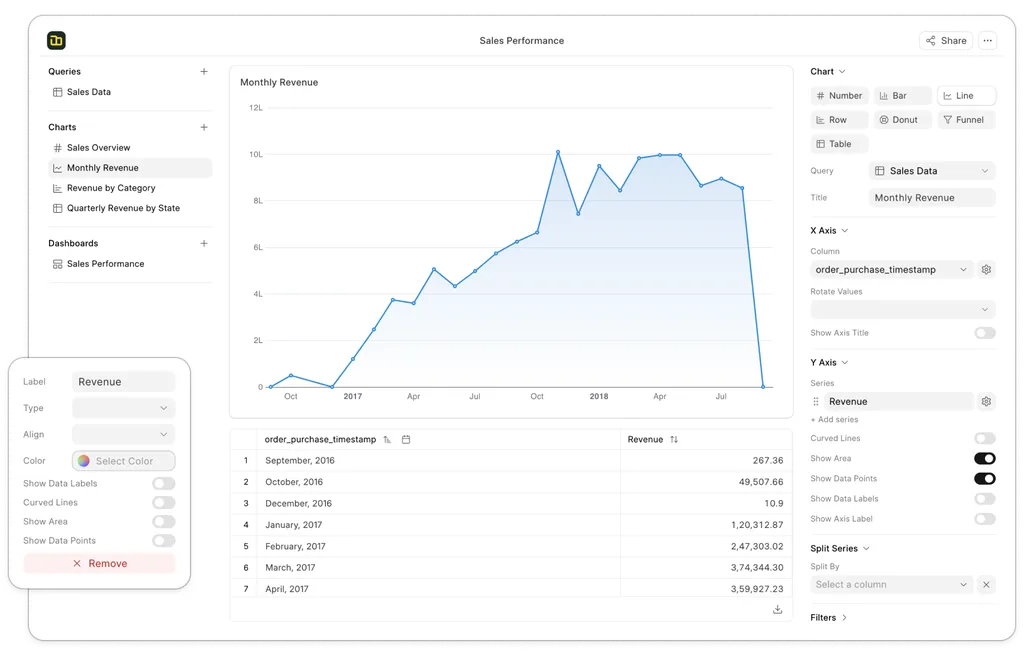Sort the Revenue column in table

tap(674, 439)
